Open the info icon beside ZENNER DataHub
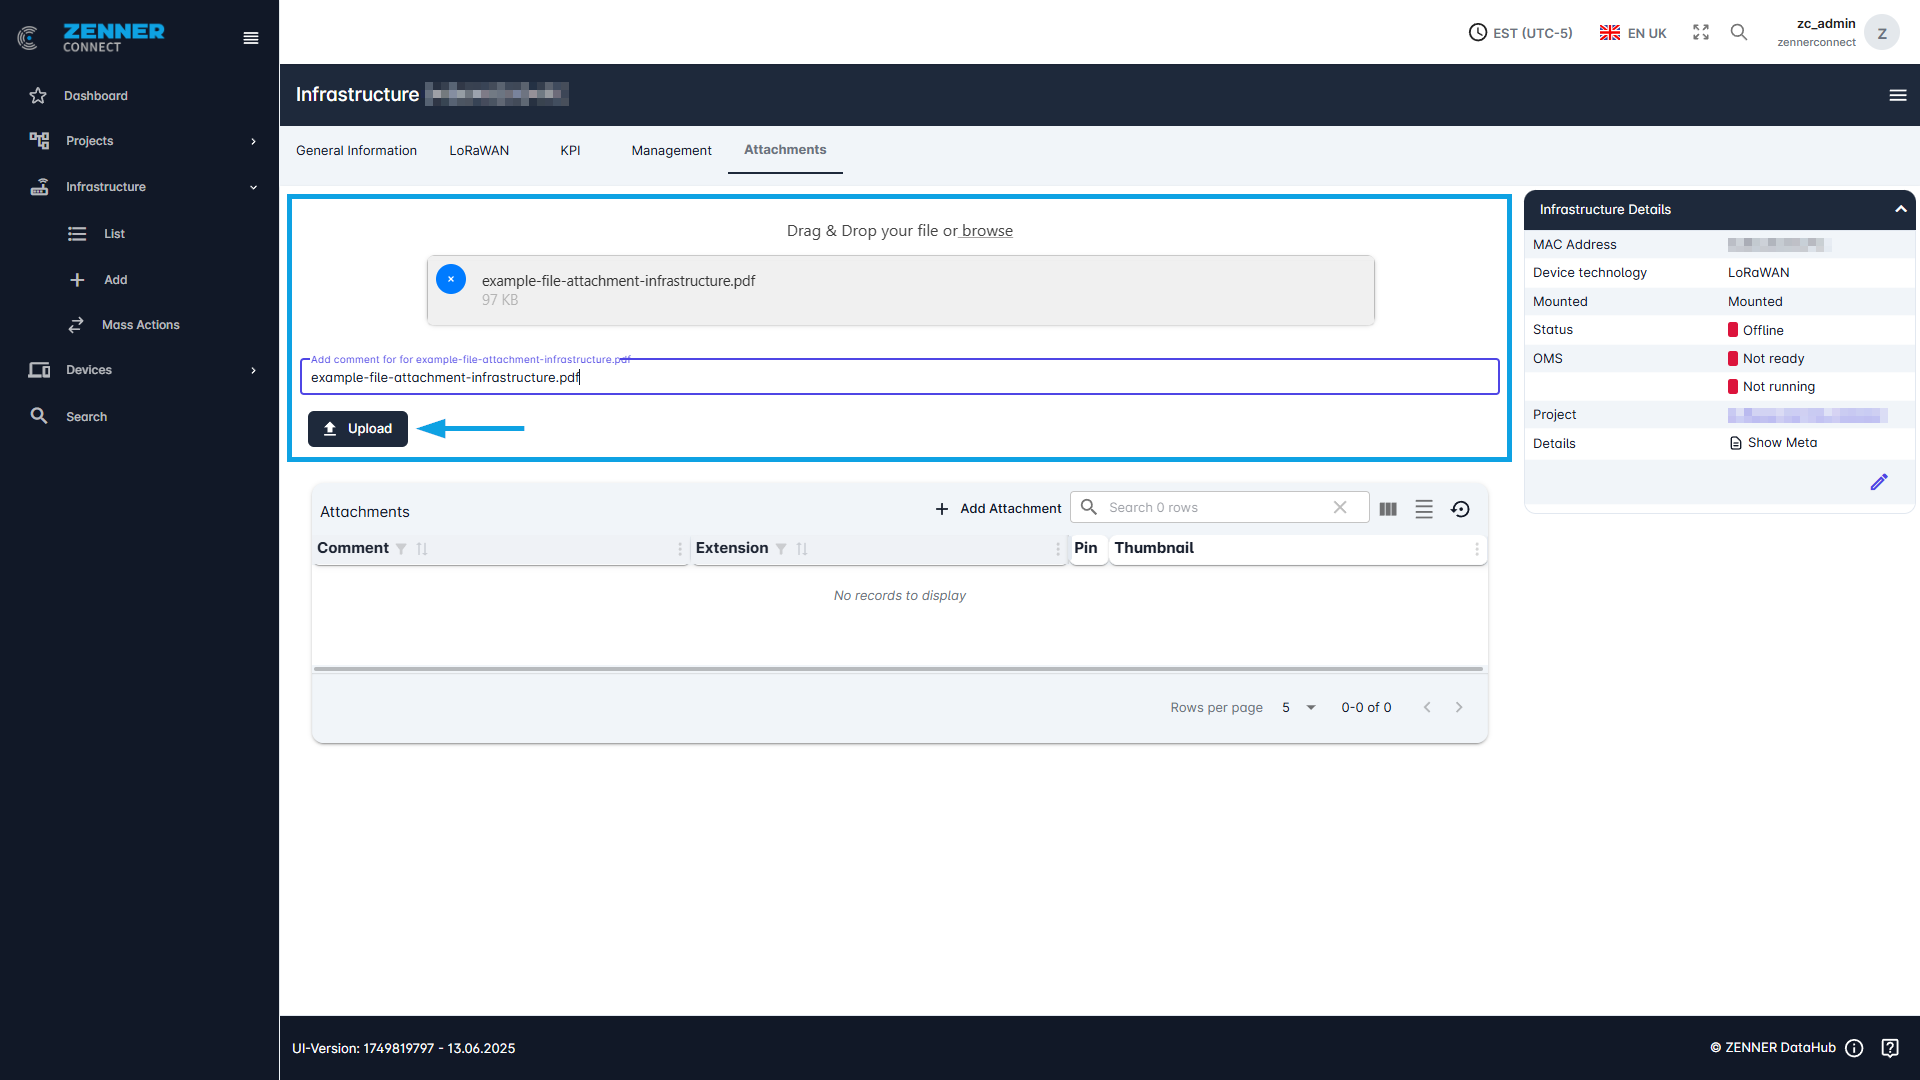Image resolution: width=1920 pixels, height=1080 pixels. pyautogui.click(x=1854, y=1048)
